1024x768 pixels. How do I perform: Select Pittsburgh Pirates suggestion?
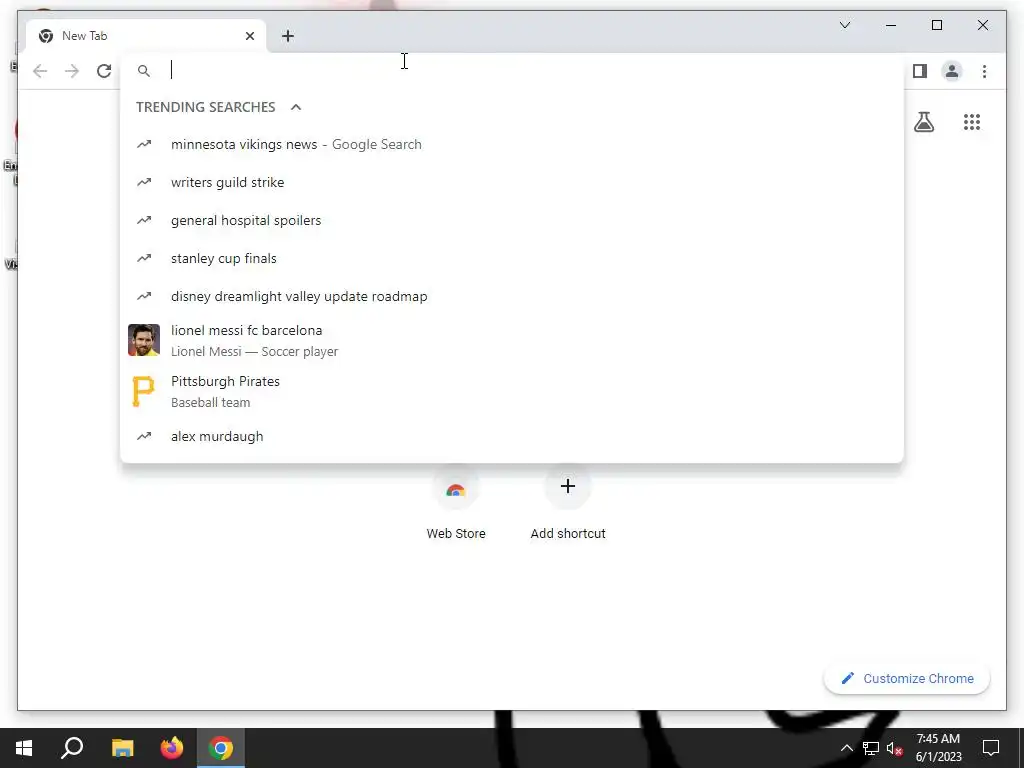pos(512,391)
